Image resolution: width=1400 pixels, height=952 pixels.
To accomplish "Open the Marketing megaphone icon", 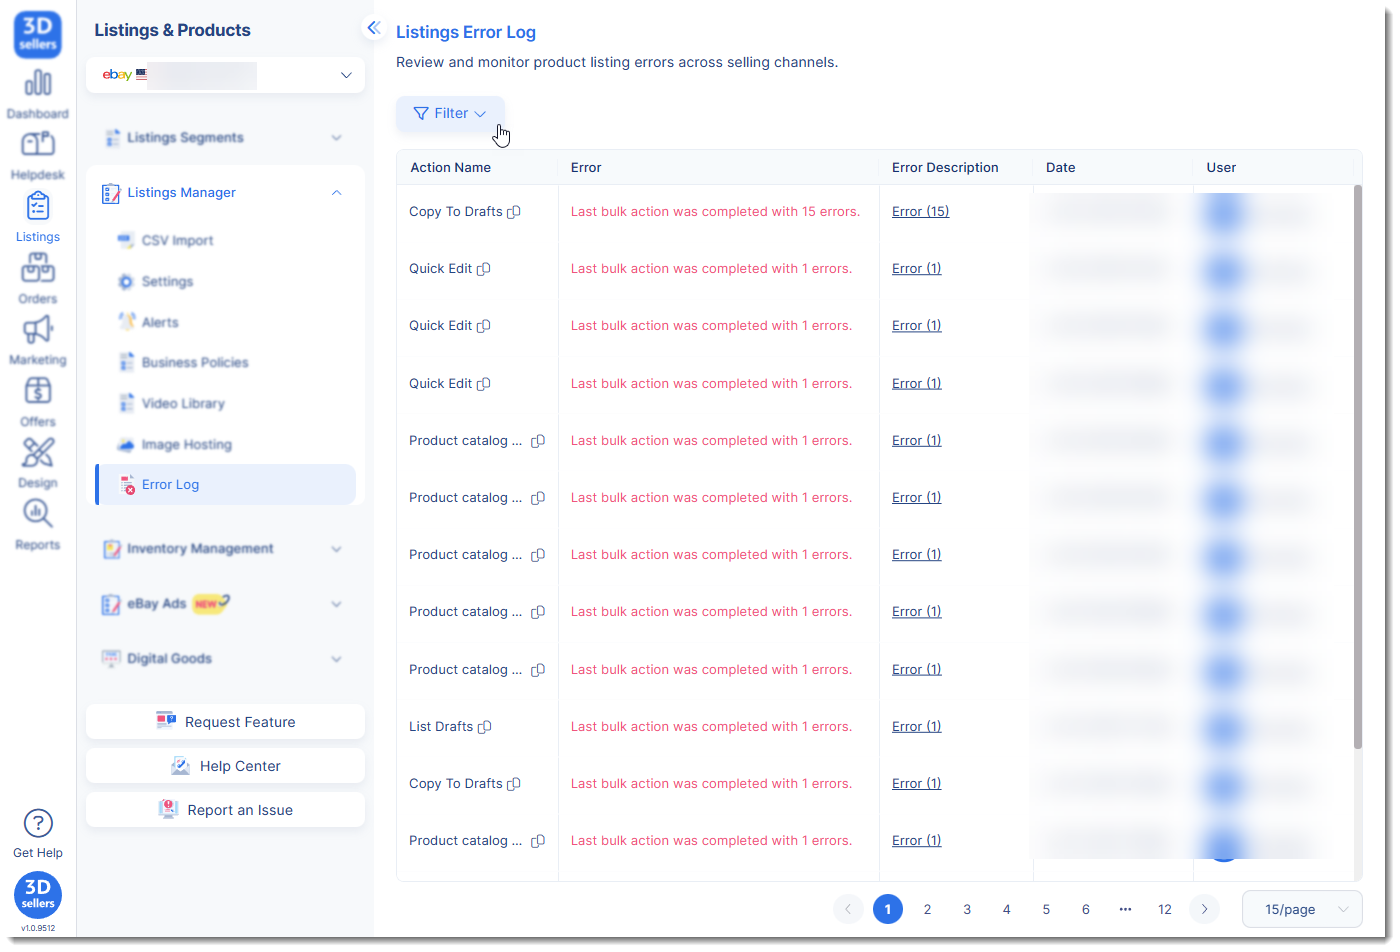I will [38, 329].
